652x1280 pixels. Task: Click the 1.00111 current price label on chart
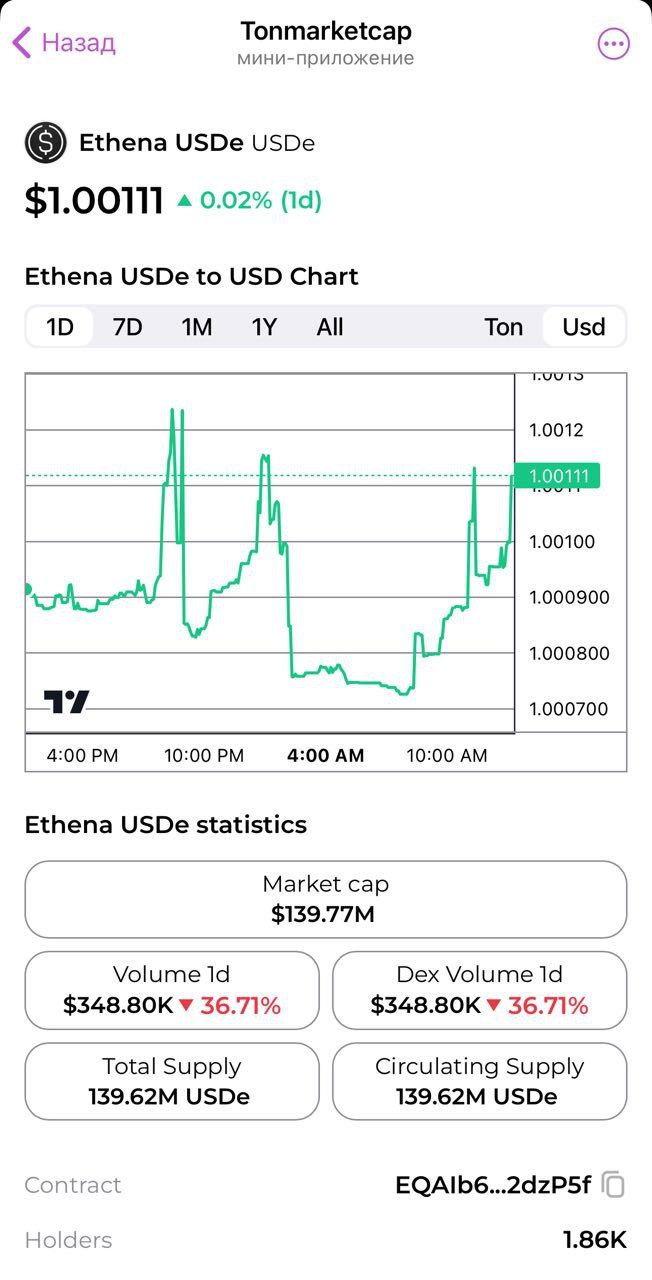(557, 476)
